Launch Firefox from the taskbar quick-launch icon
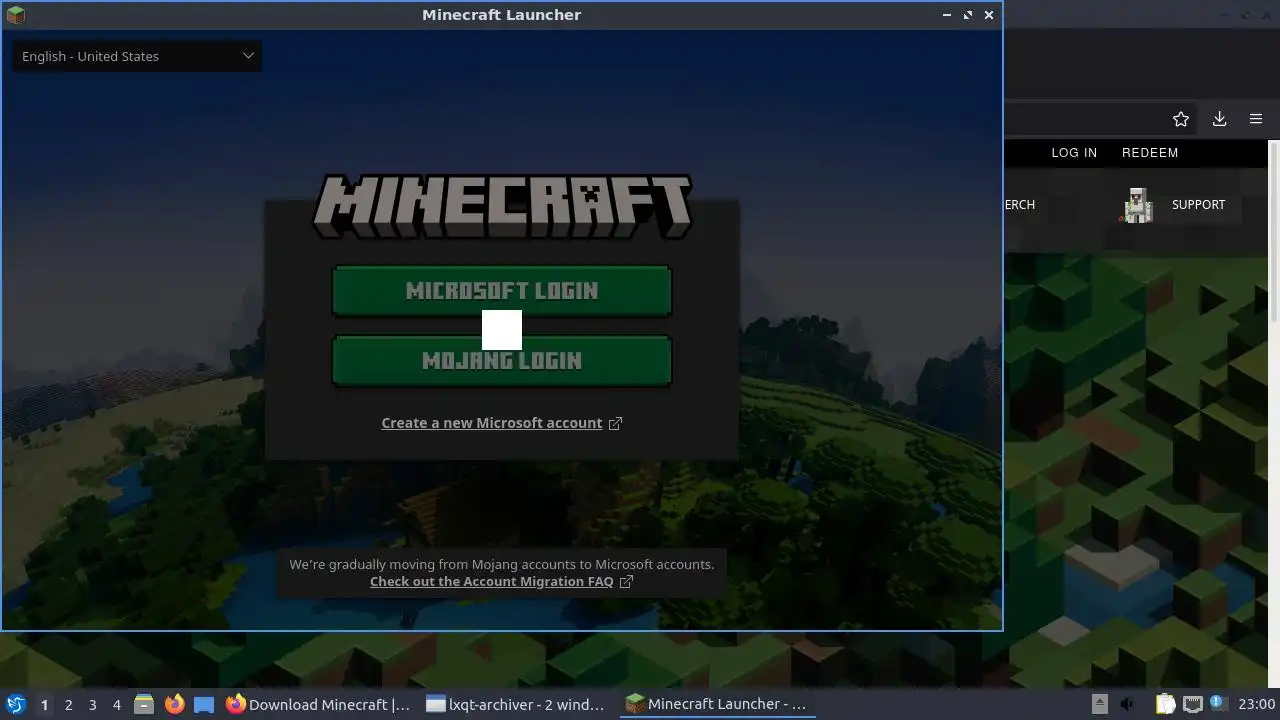The height and width of the screenshot is (720, 1280). tap(174, 705)
